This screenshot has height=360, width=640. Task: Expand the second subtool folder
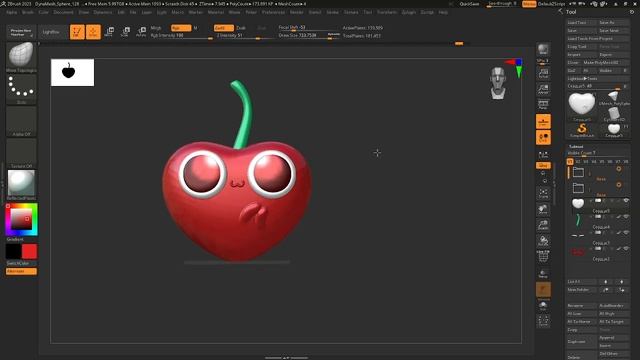click(x=578, y=188)
